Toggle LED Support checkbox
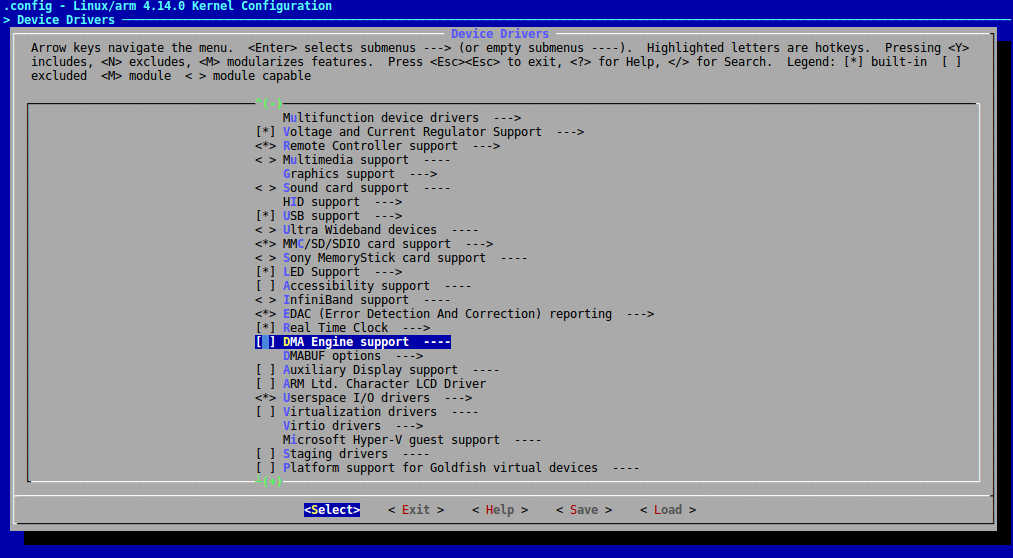The height and width of the screenshot is (558, 1013). 266,272
